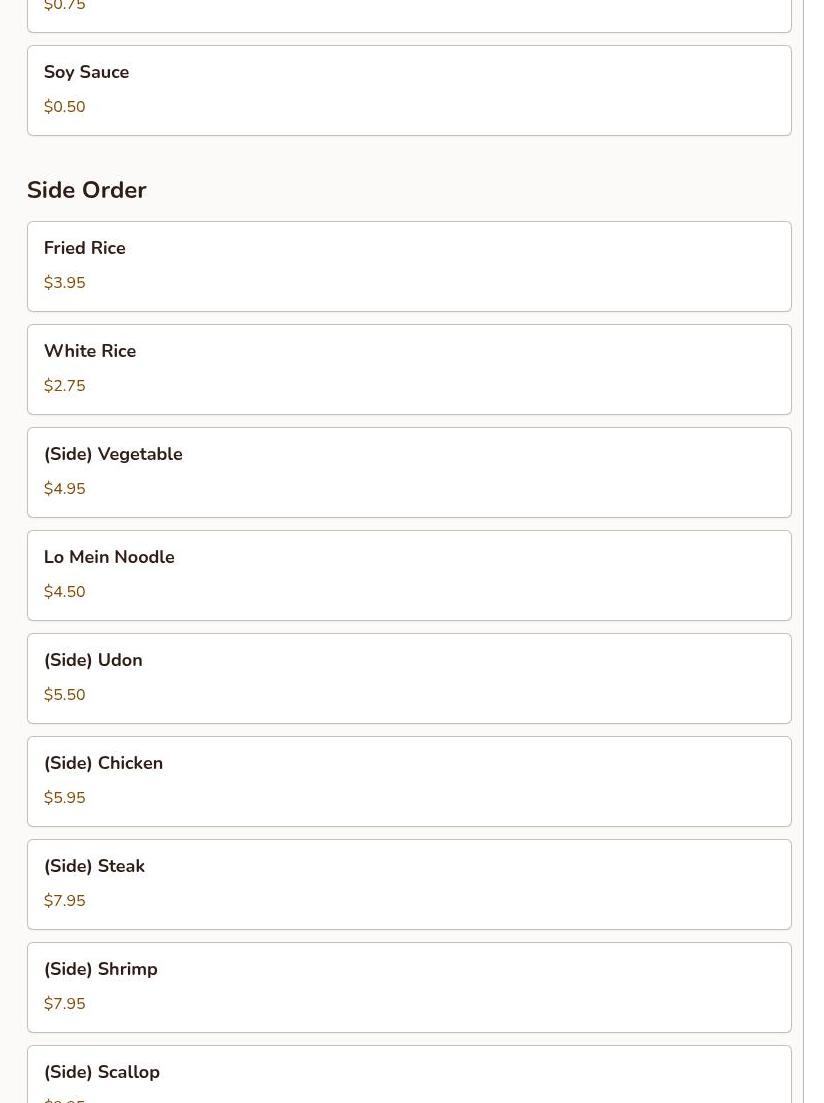
Task: Click the $7.95 price under Steak
Action: pos(65,900)
